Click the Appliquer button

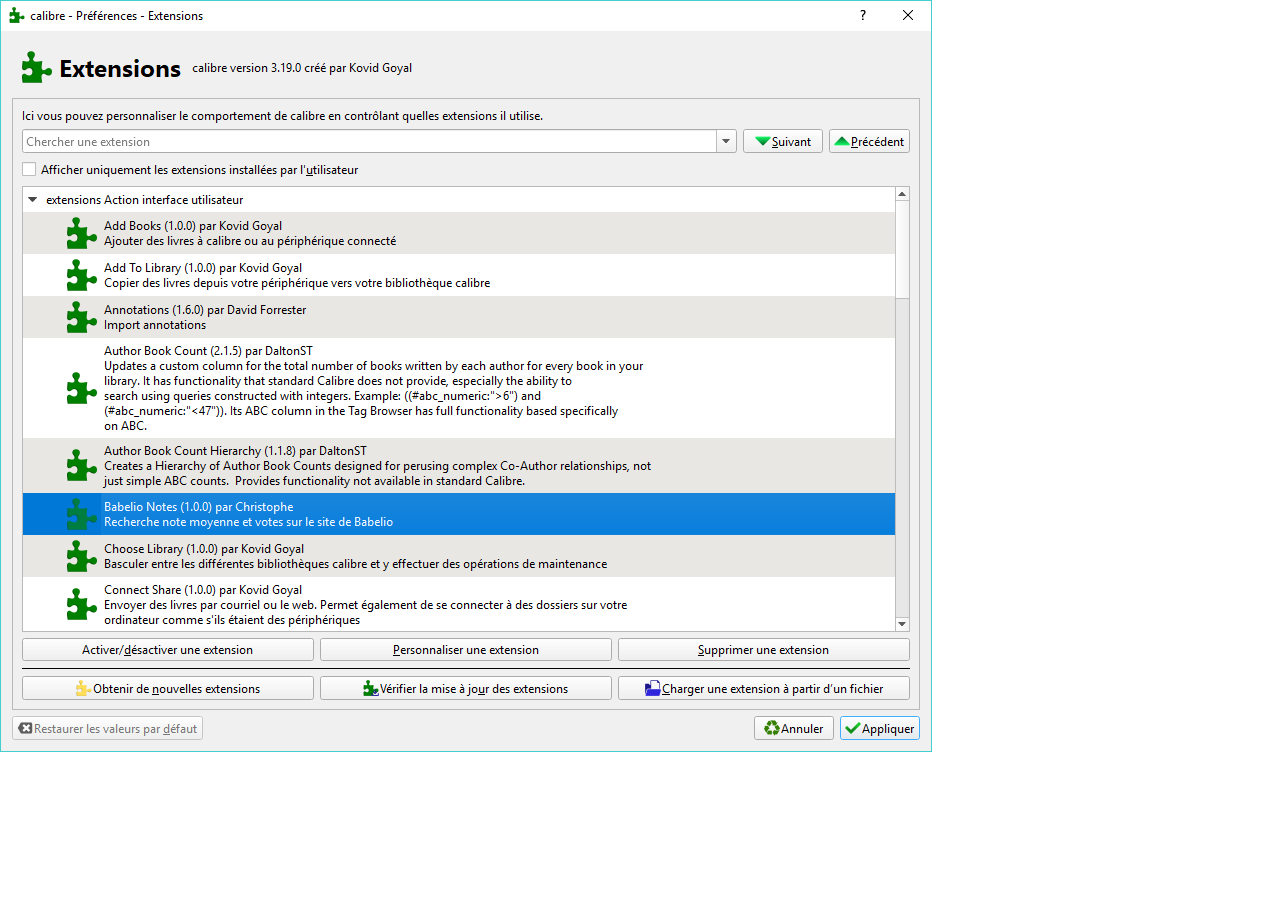(880, 728)
